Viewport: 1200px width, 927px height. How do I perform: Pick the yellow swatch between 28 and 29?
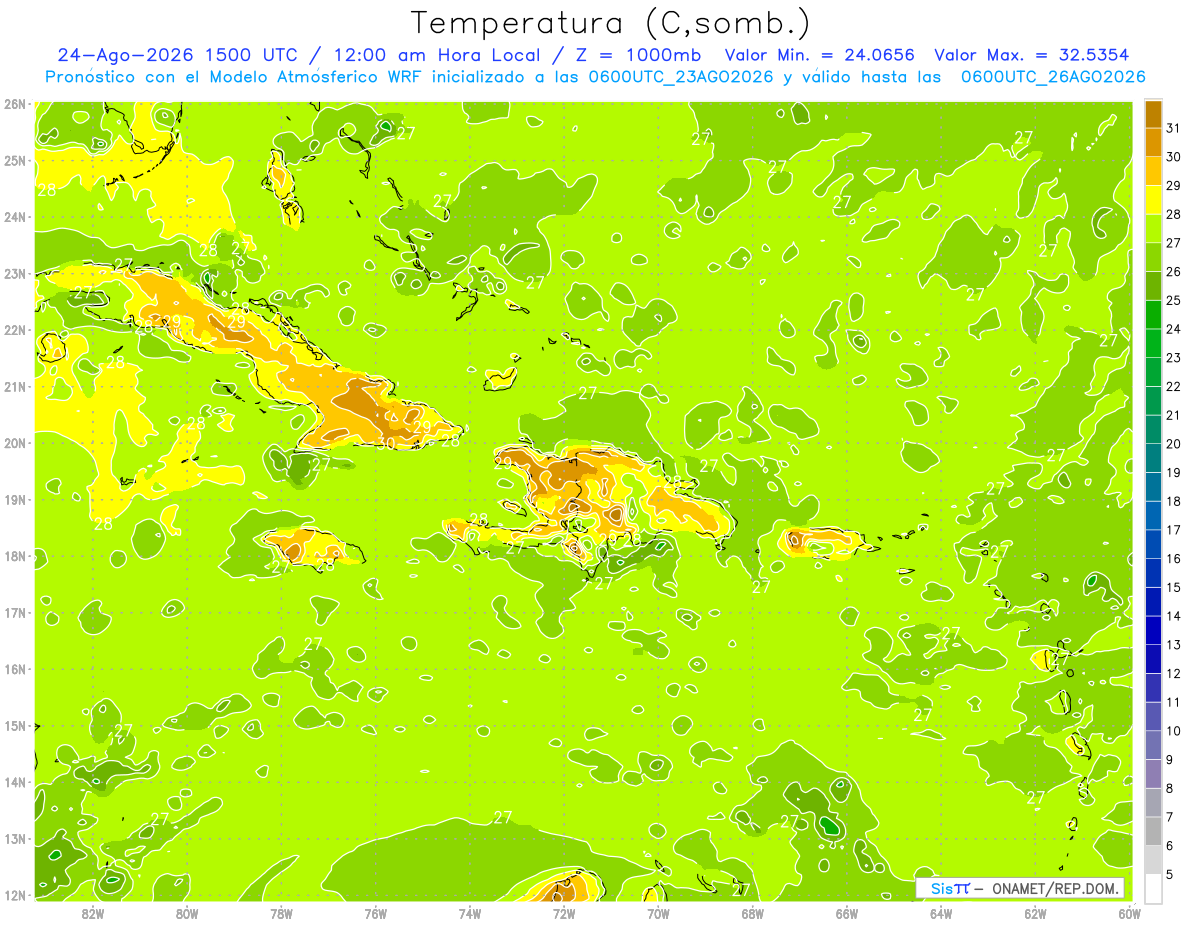[1153, 200]
